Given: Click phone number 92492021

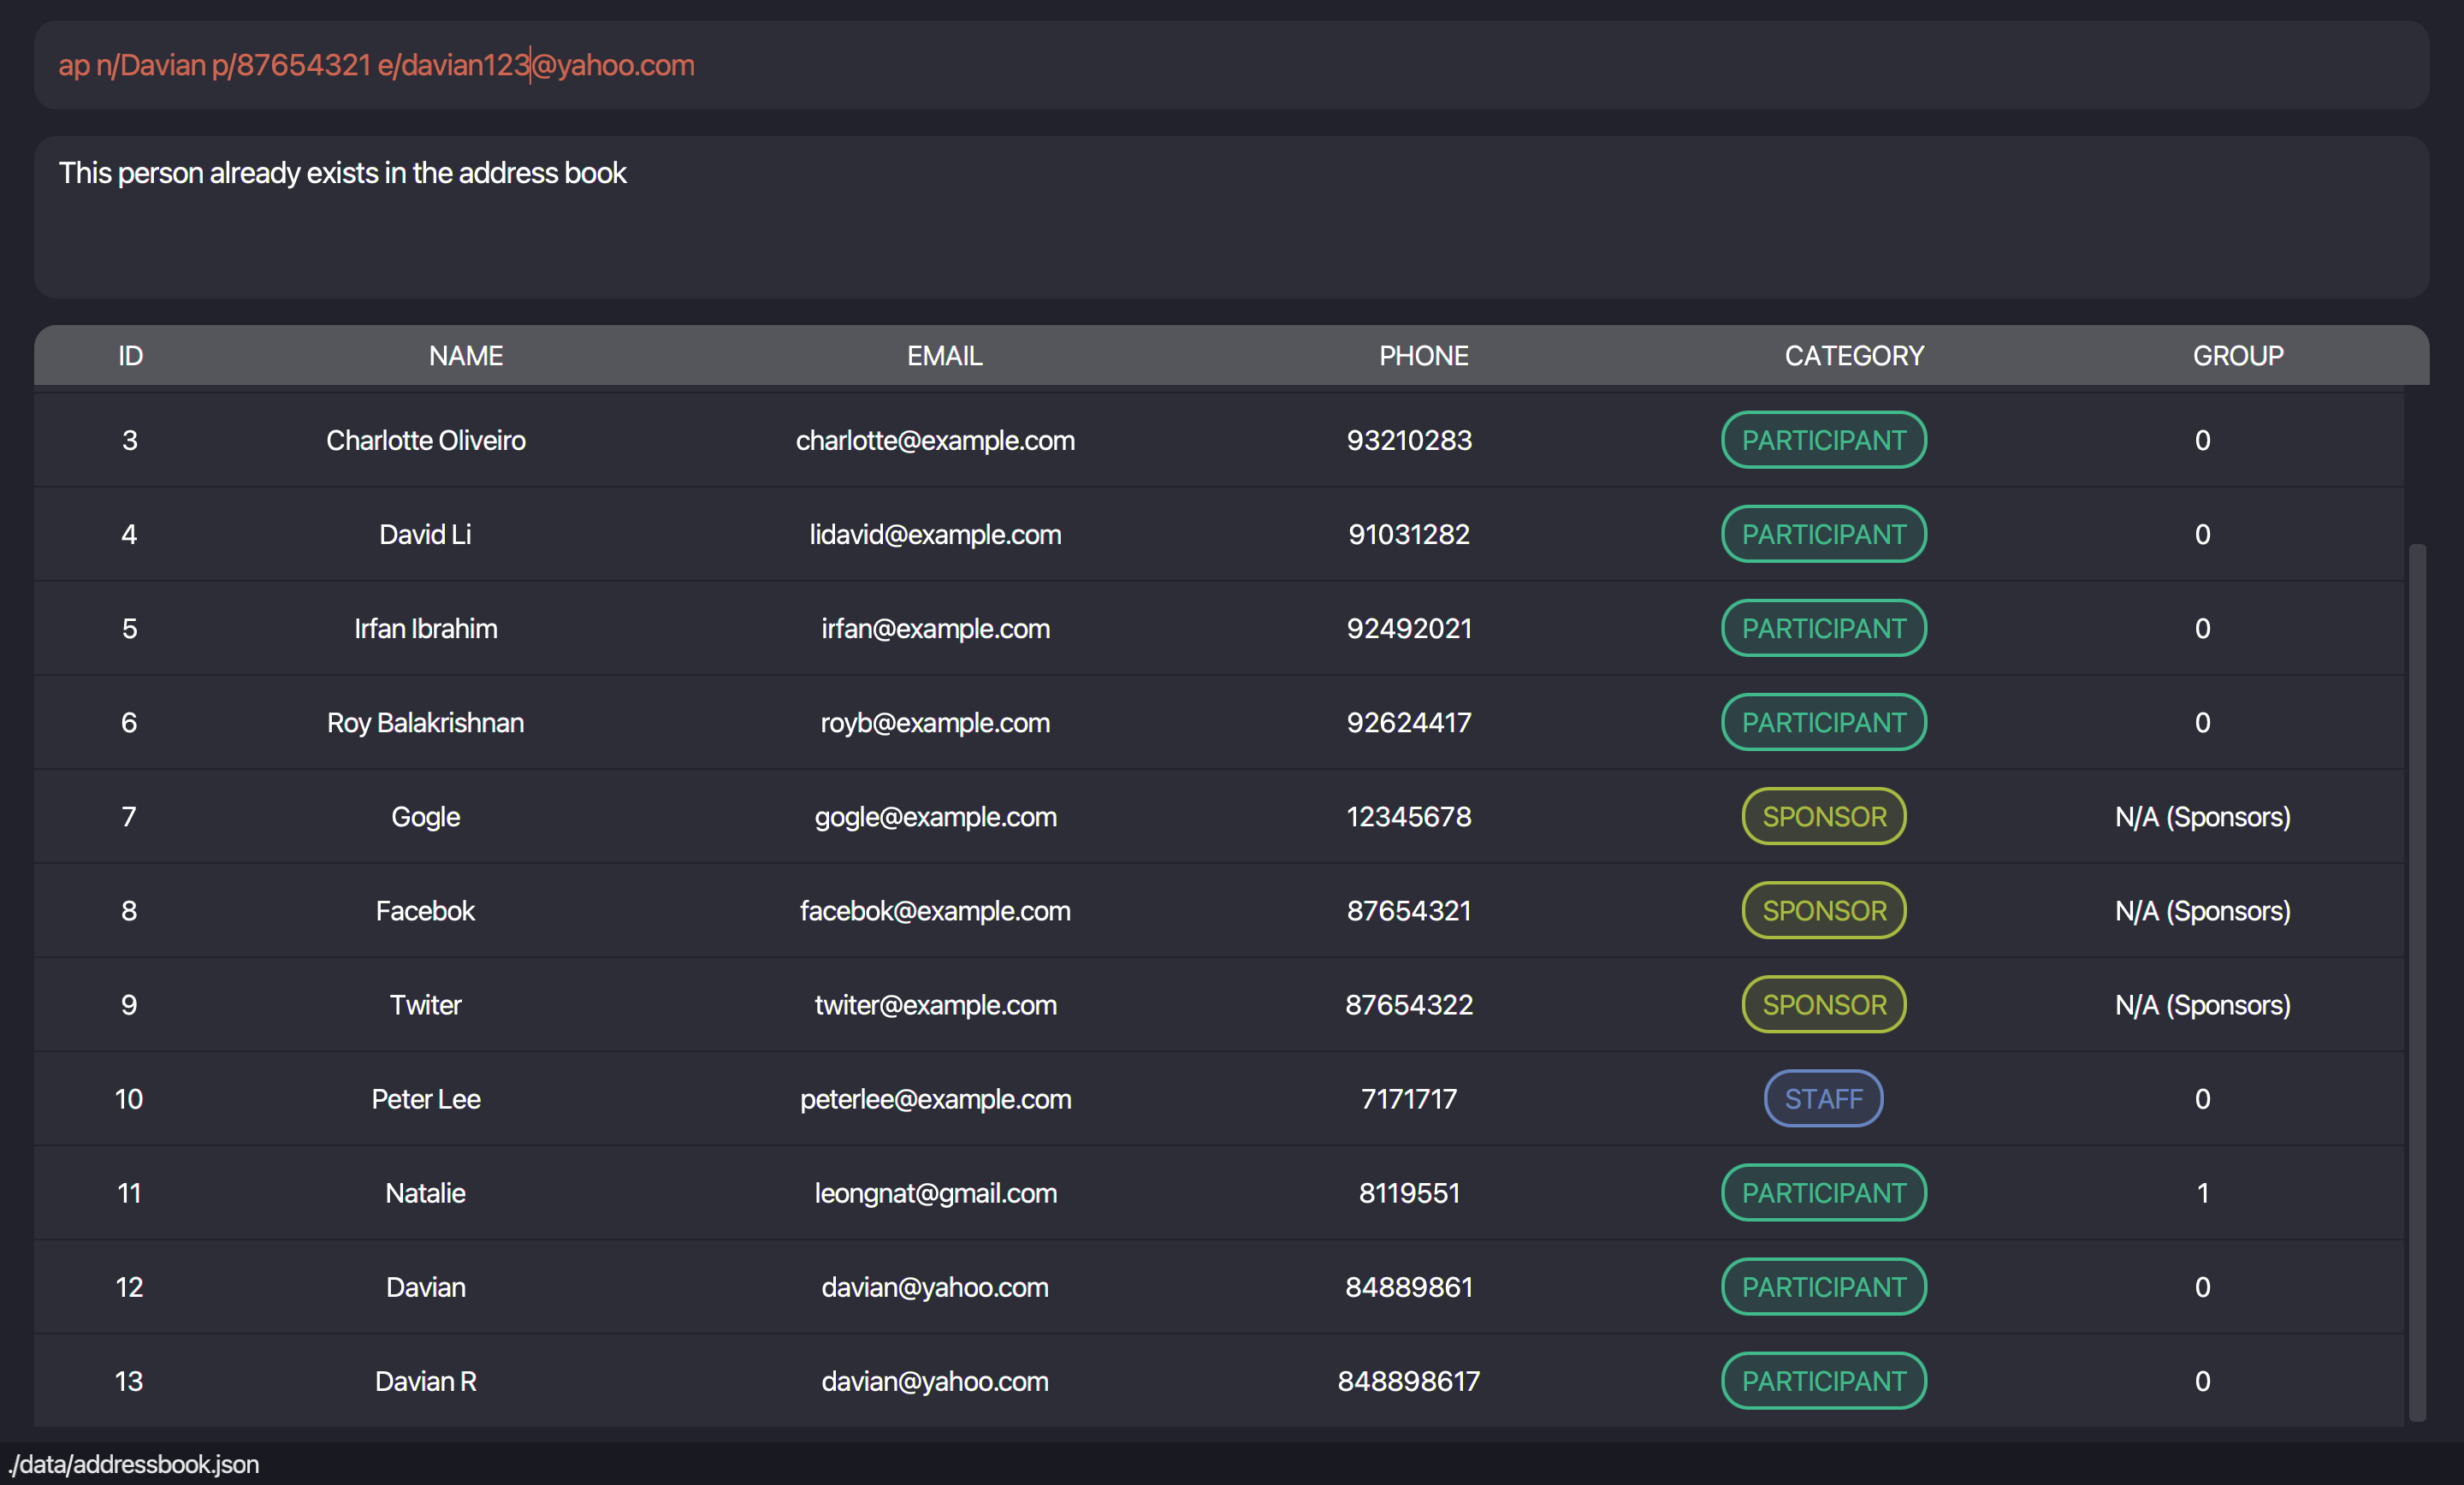Looking at the screenshot, I should pos(1409,628).
